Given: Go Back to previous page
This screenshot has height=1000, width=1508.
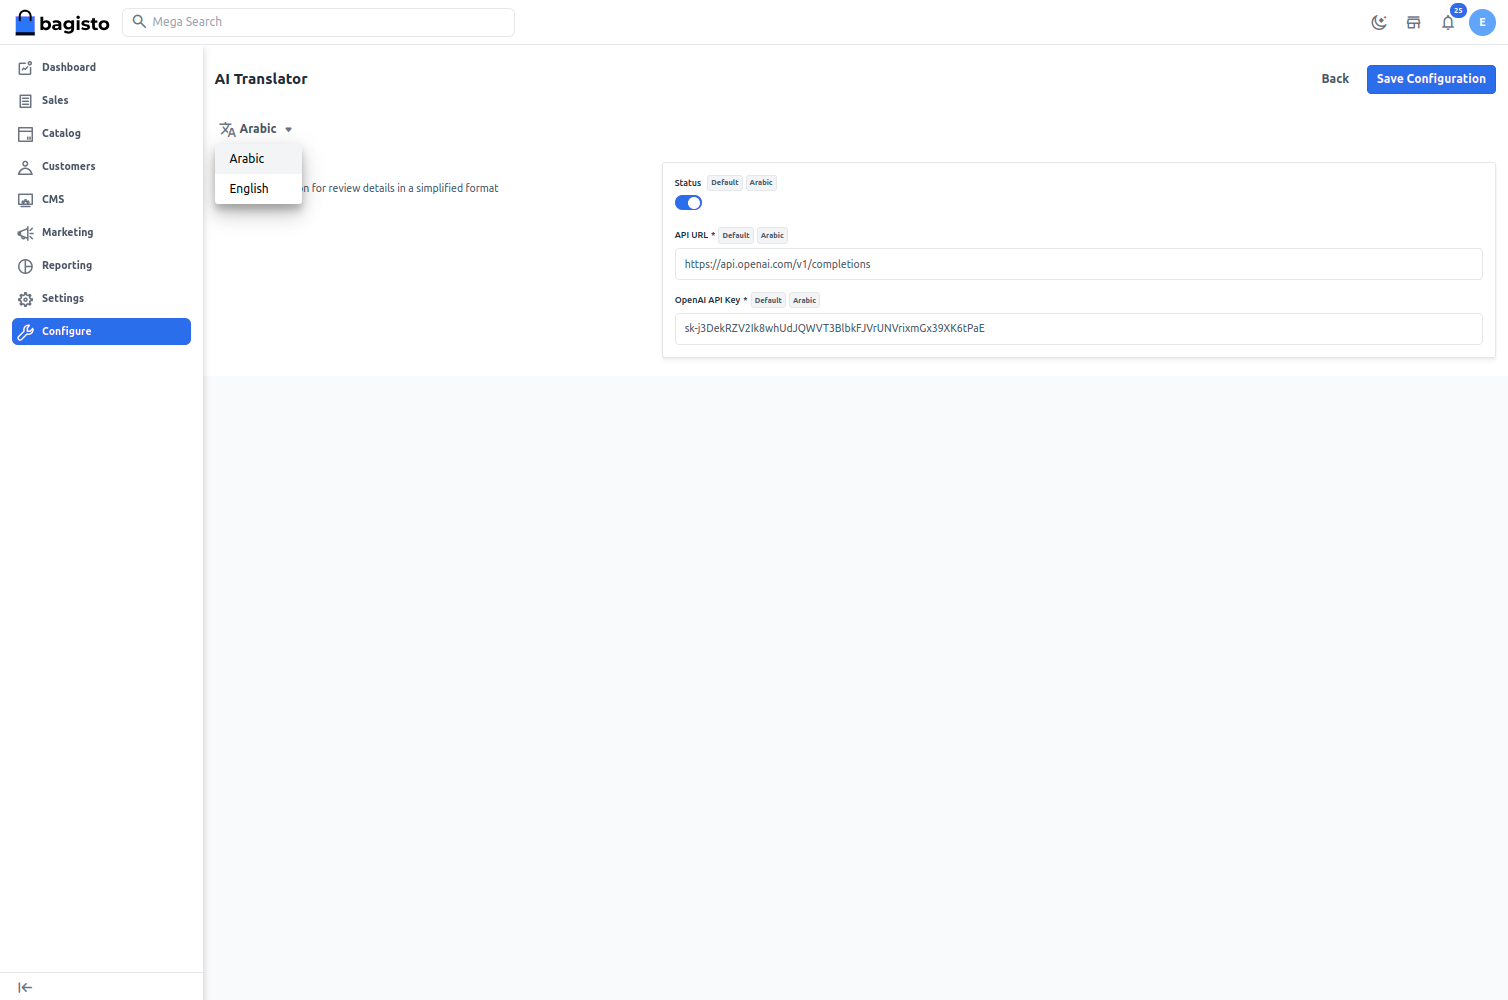Looking at the screenshot, I should pos(1335,79).
